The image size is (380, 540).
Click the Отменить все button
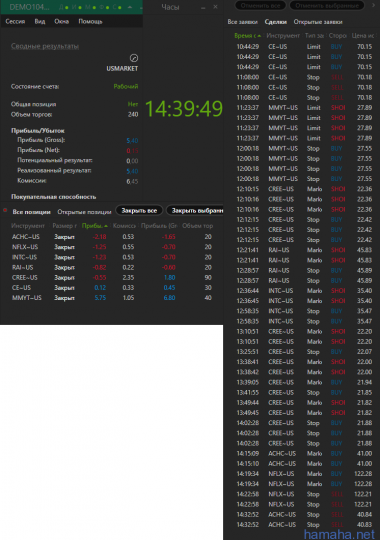(x=260, y=5)
